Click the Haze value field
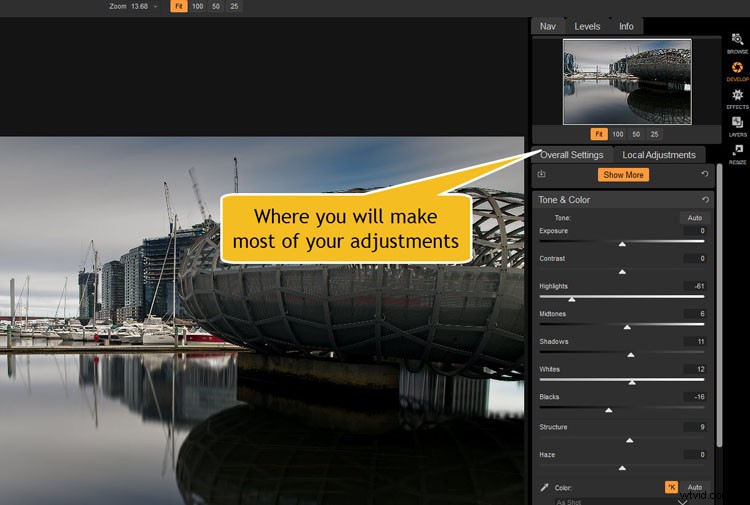Viewport: 750px width, 505px height. 695,455
